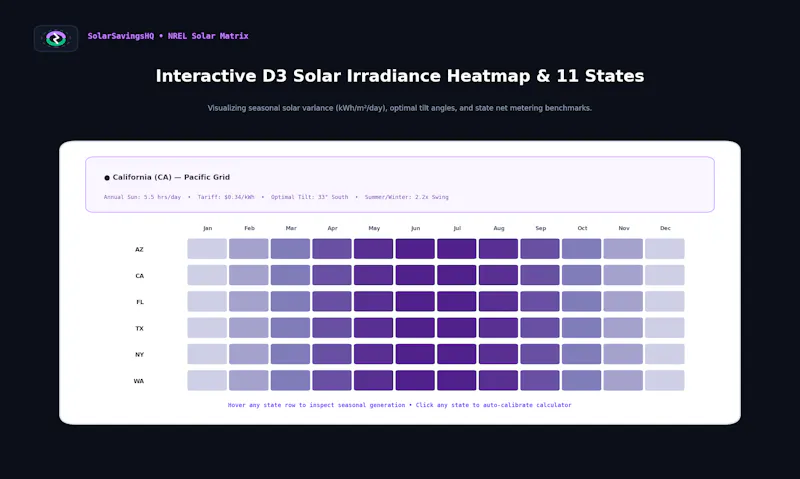Screen dimensions: 800x479
Task: Select the CA state row label
Action: 139,275
